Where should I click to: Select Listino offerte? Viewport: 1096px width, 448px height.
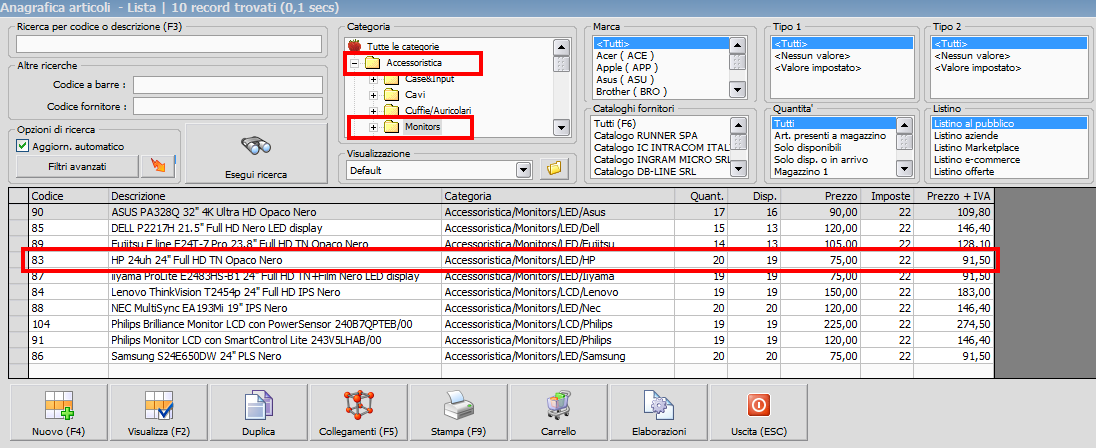963,171
